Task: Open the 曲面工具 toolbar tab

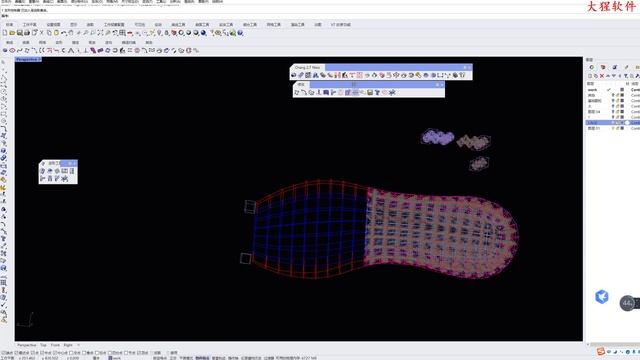Action: 202,25
